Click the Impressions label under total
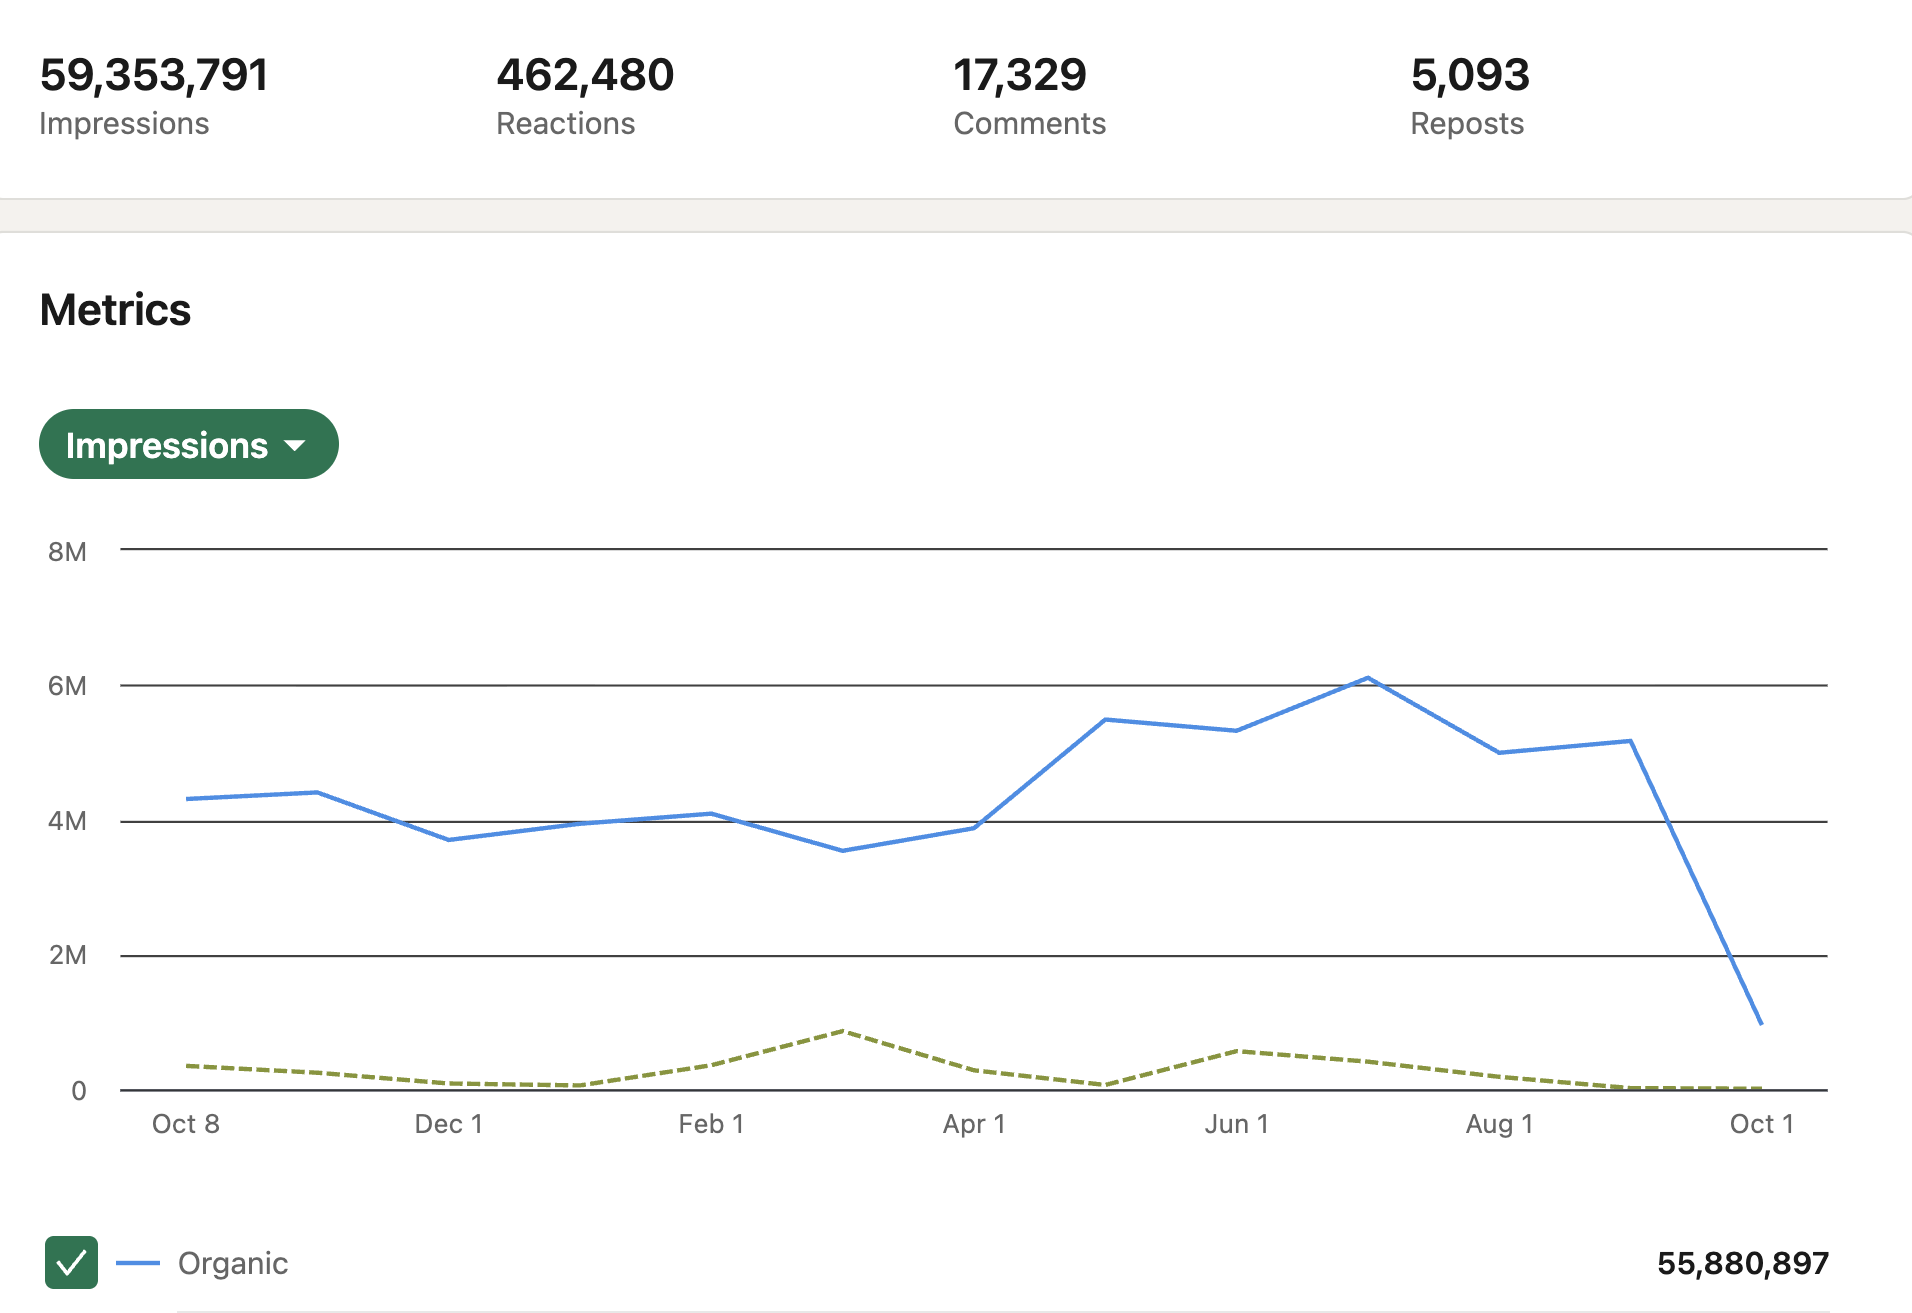Viewport: 1912px width, 1313px height. pyautogui.click(x=124, y=124)
